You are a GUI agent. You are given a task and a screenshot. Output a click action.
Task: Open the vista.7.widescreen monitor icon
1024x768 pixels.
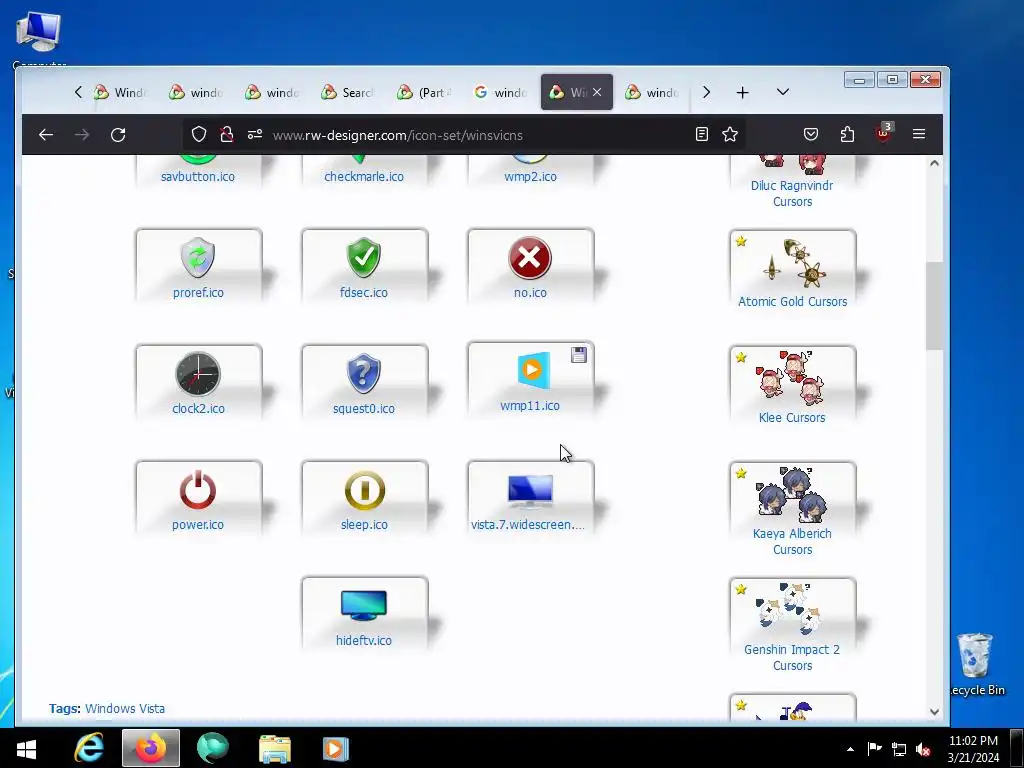pyautogui.click(x=530, y=492)
